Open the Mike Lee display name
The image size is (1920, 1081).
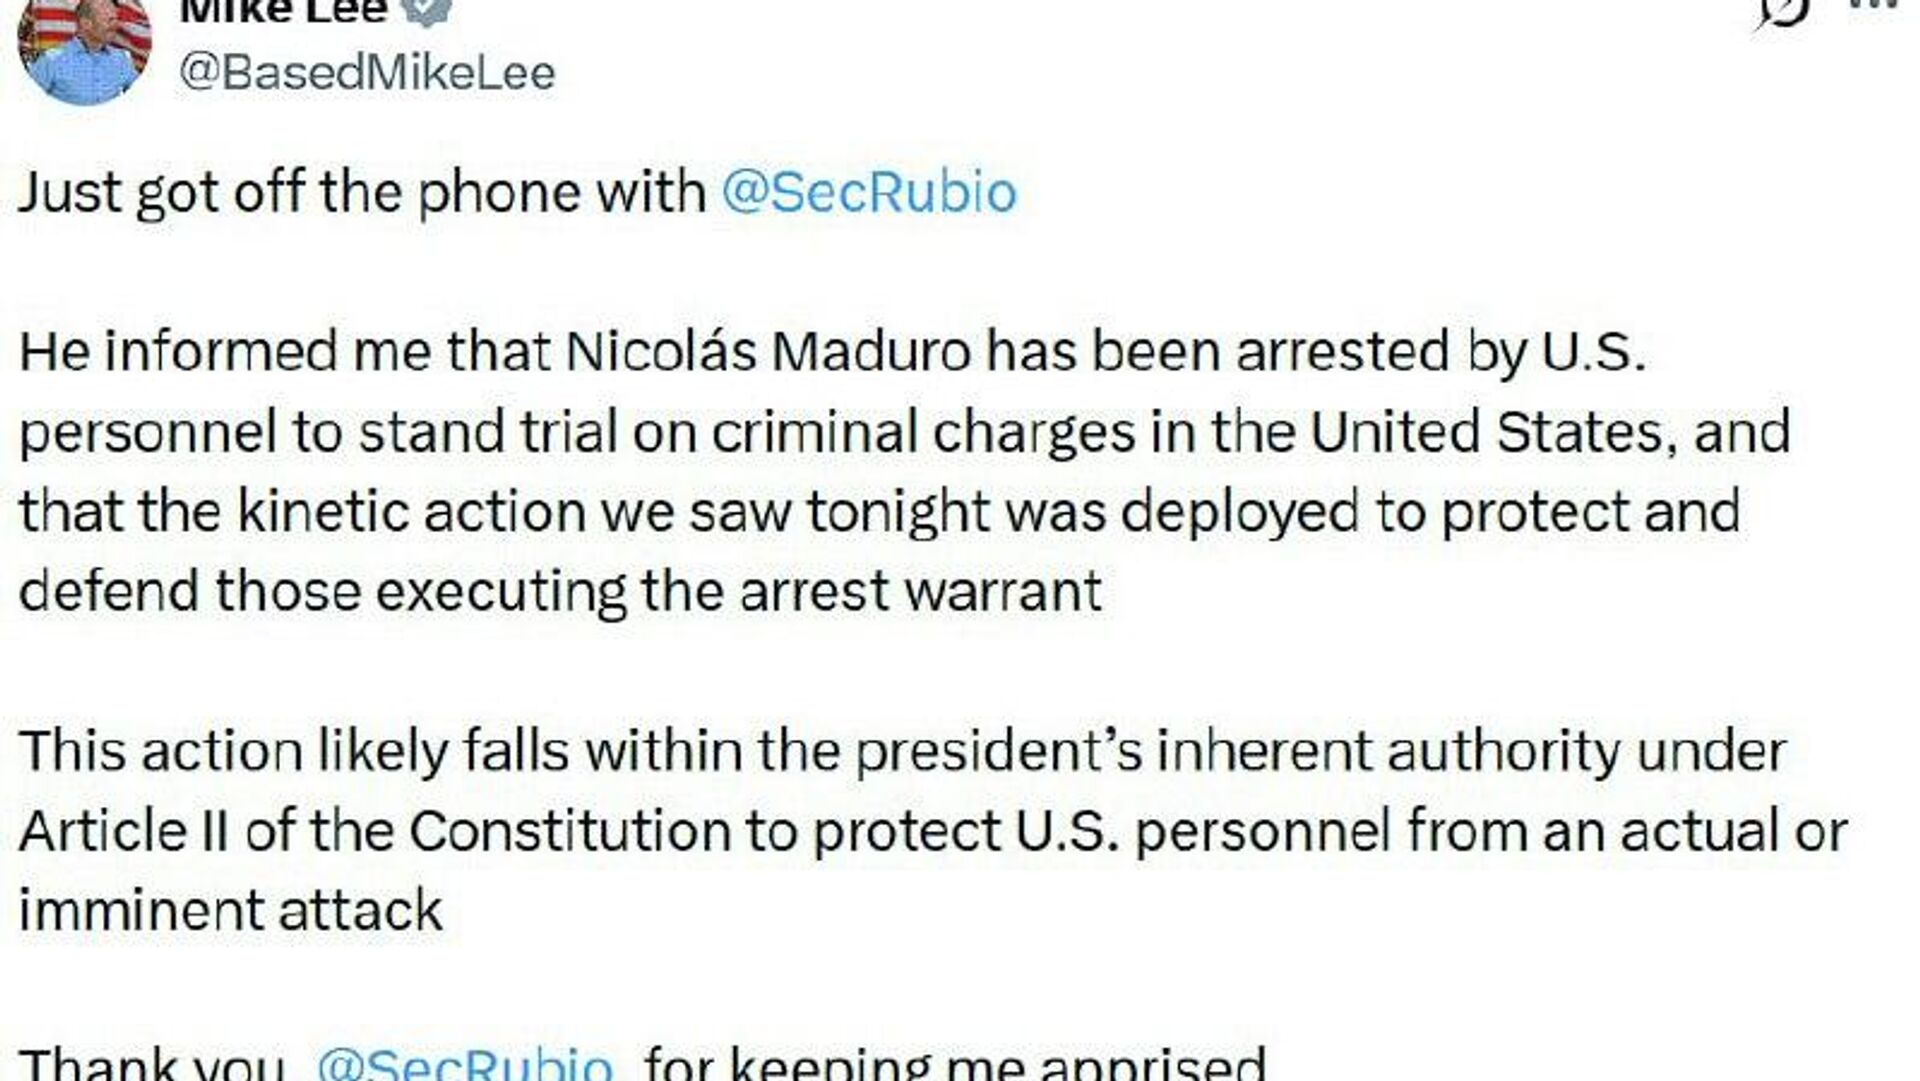click(283, 10)
